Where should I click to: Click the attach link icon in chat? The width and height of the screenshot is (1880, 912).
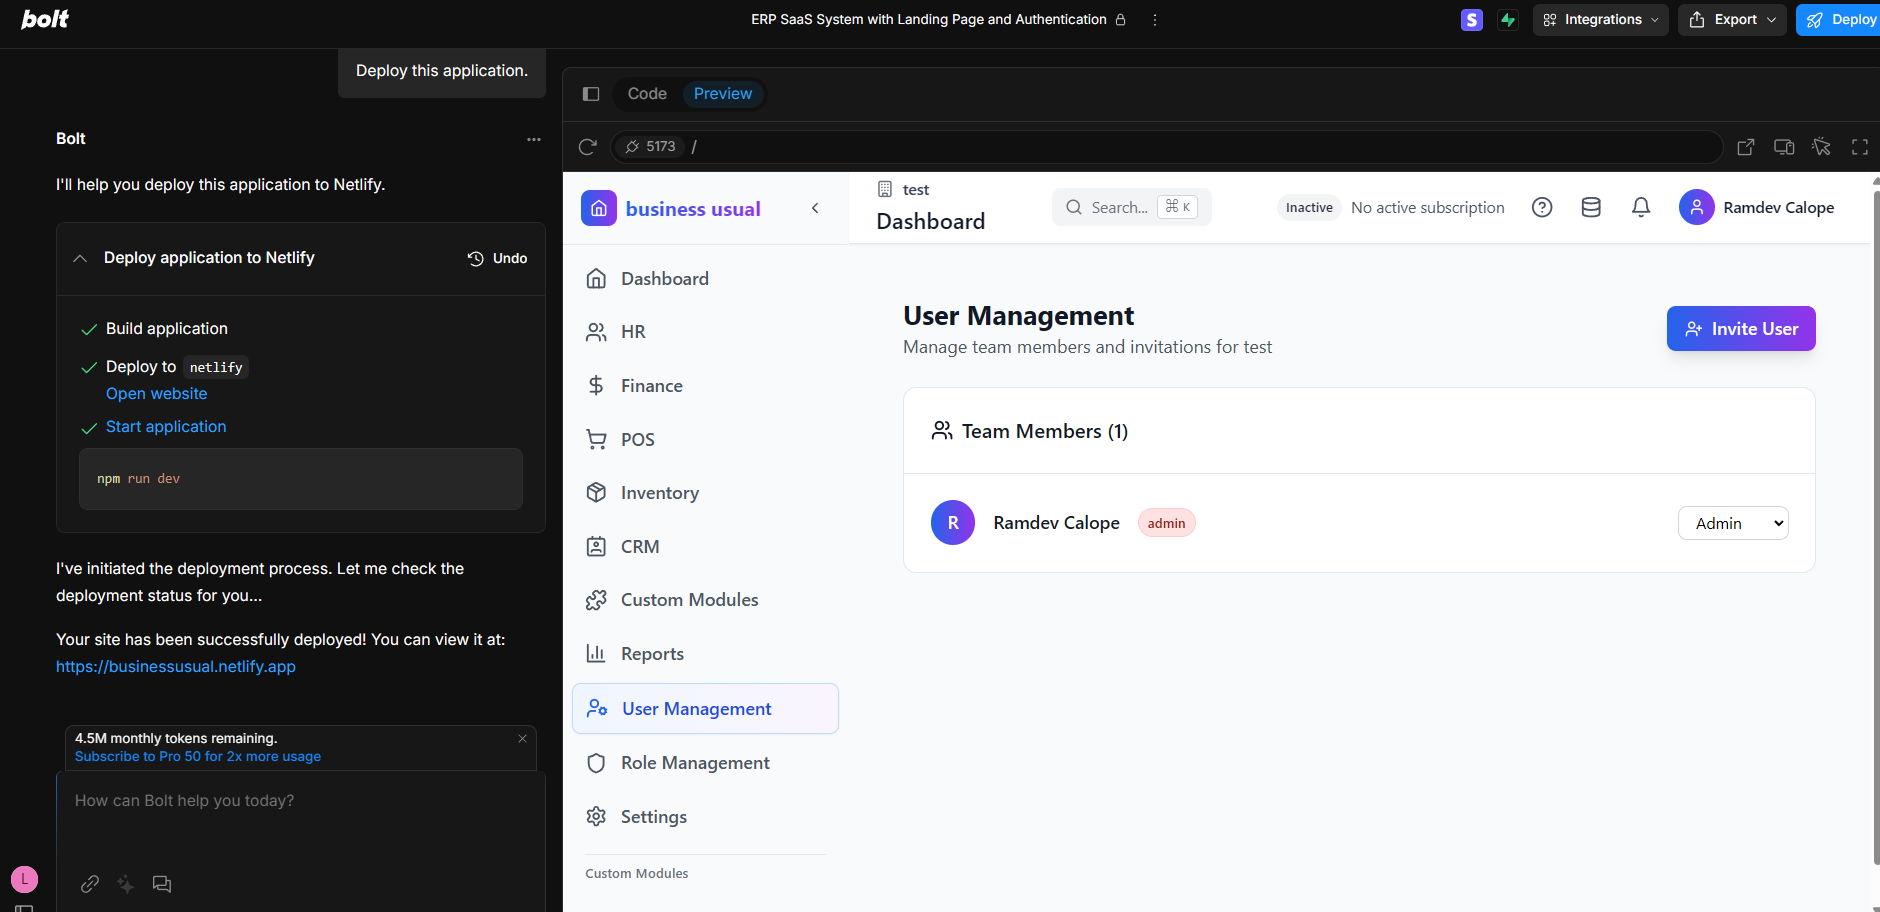pyautogui.click(x=90, y=884)
